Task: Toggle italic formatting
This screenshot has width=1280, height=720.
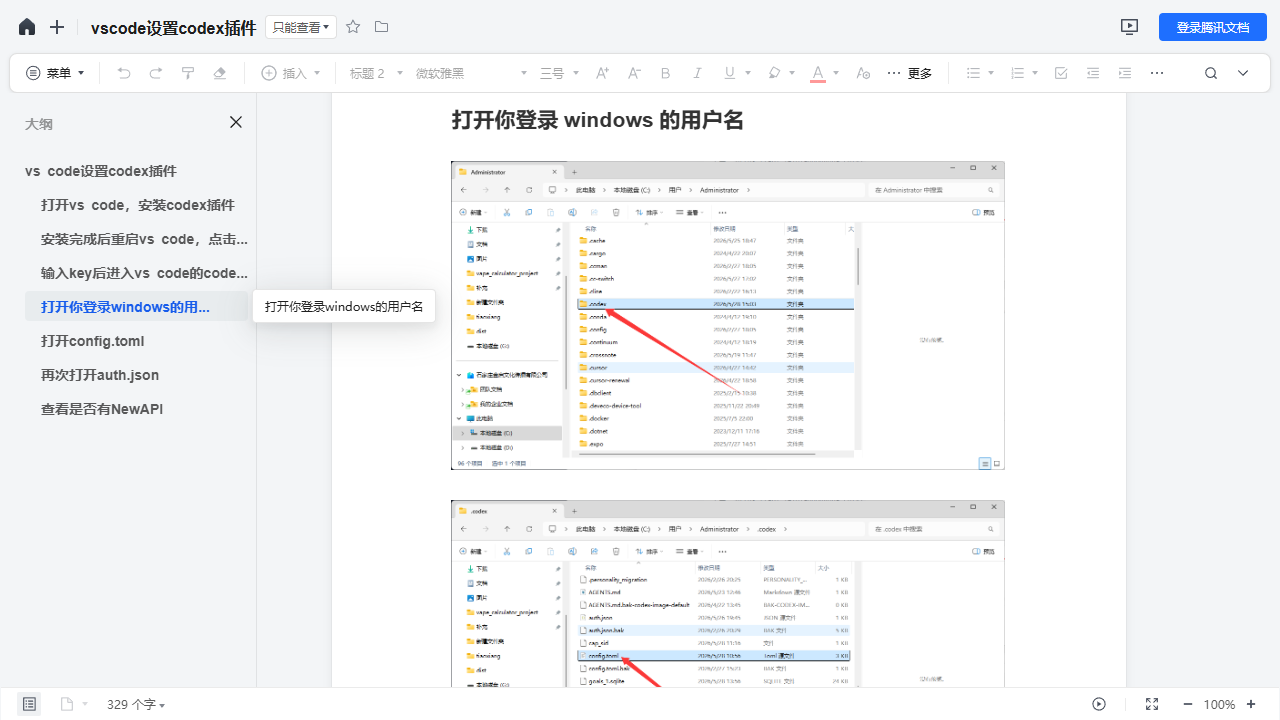Action: coord(698,73)
